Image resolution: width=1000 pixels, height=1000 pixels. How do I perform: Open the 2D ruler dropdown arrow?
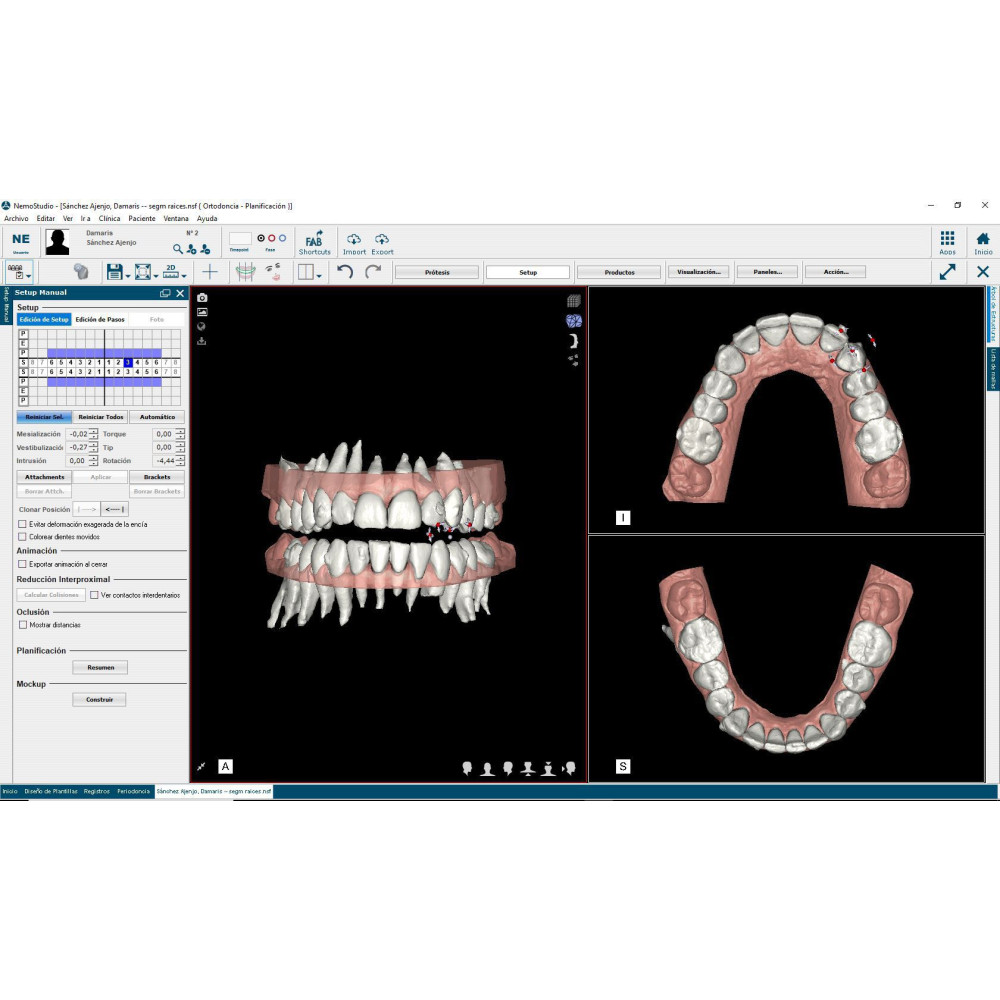point(184,276)
